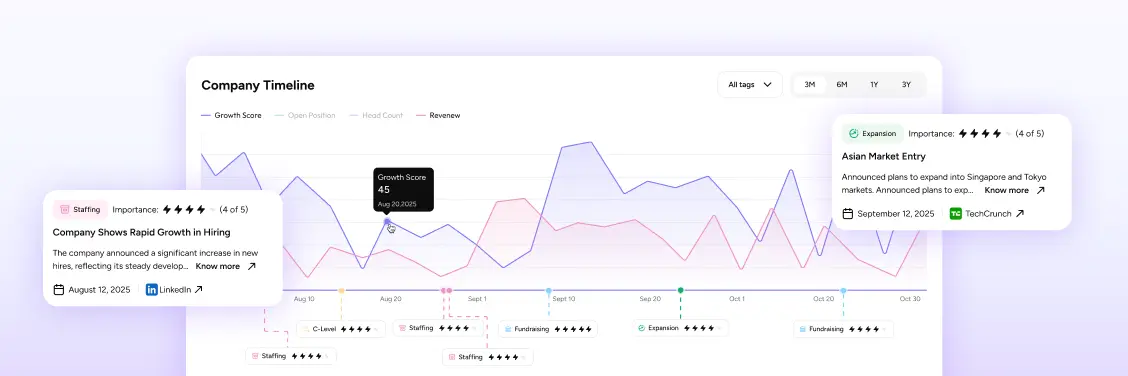Select the Fundraising chip near Oct 20
Image resolution: width=1128 pixels, height=376 pixels.
pos(844,329)
